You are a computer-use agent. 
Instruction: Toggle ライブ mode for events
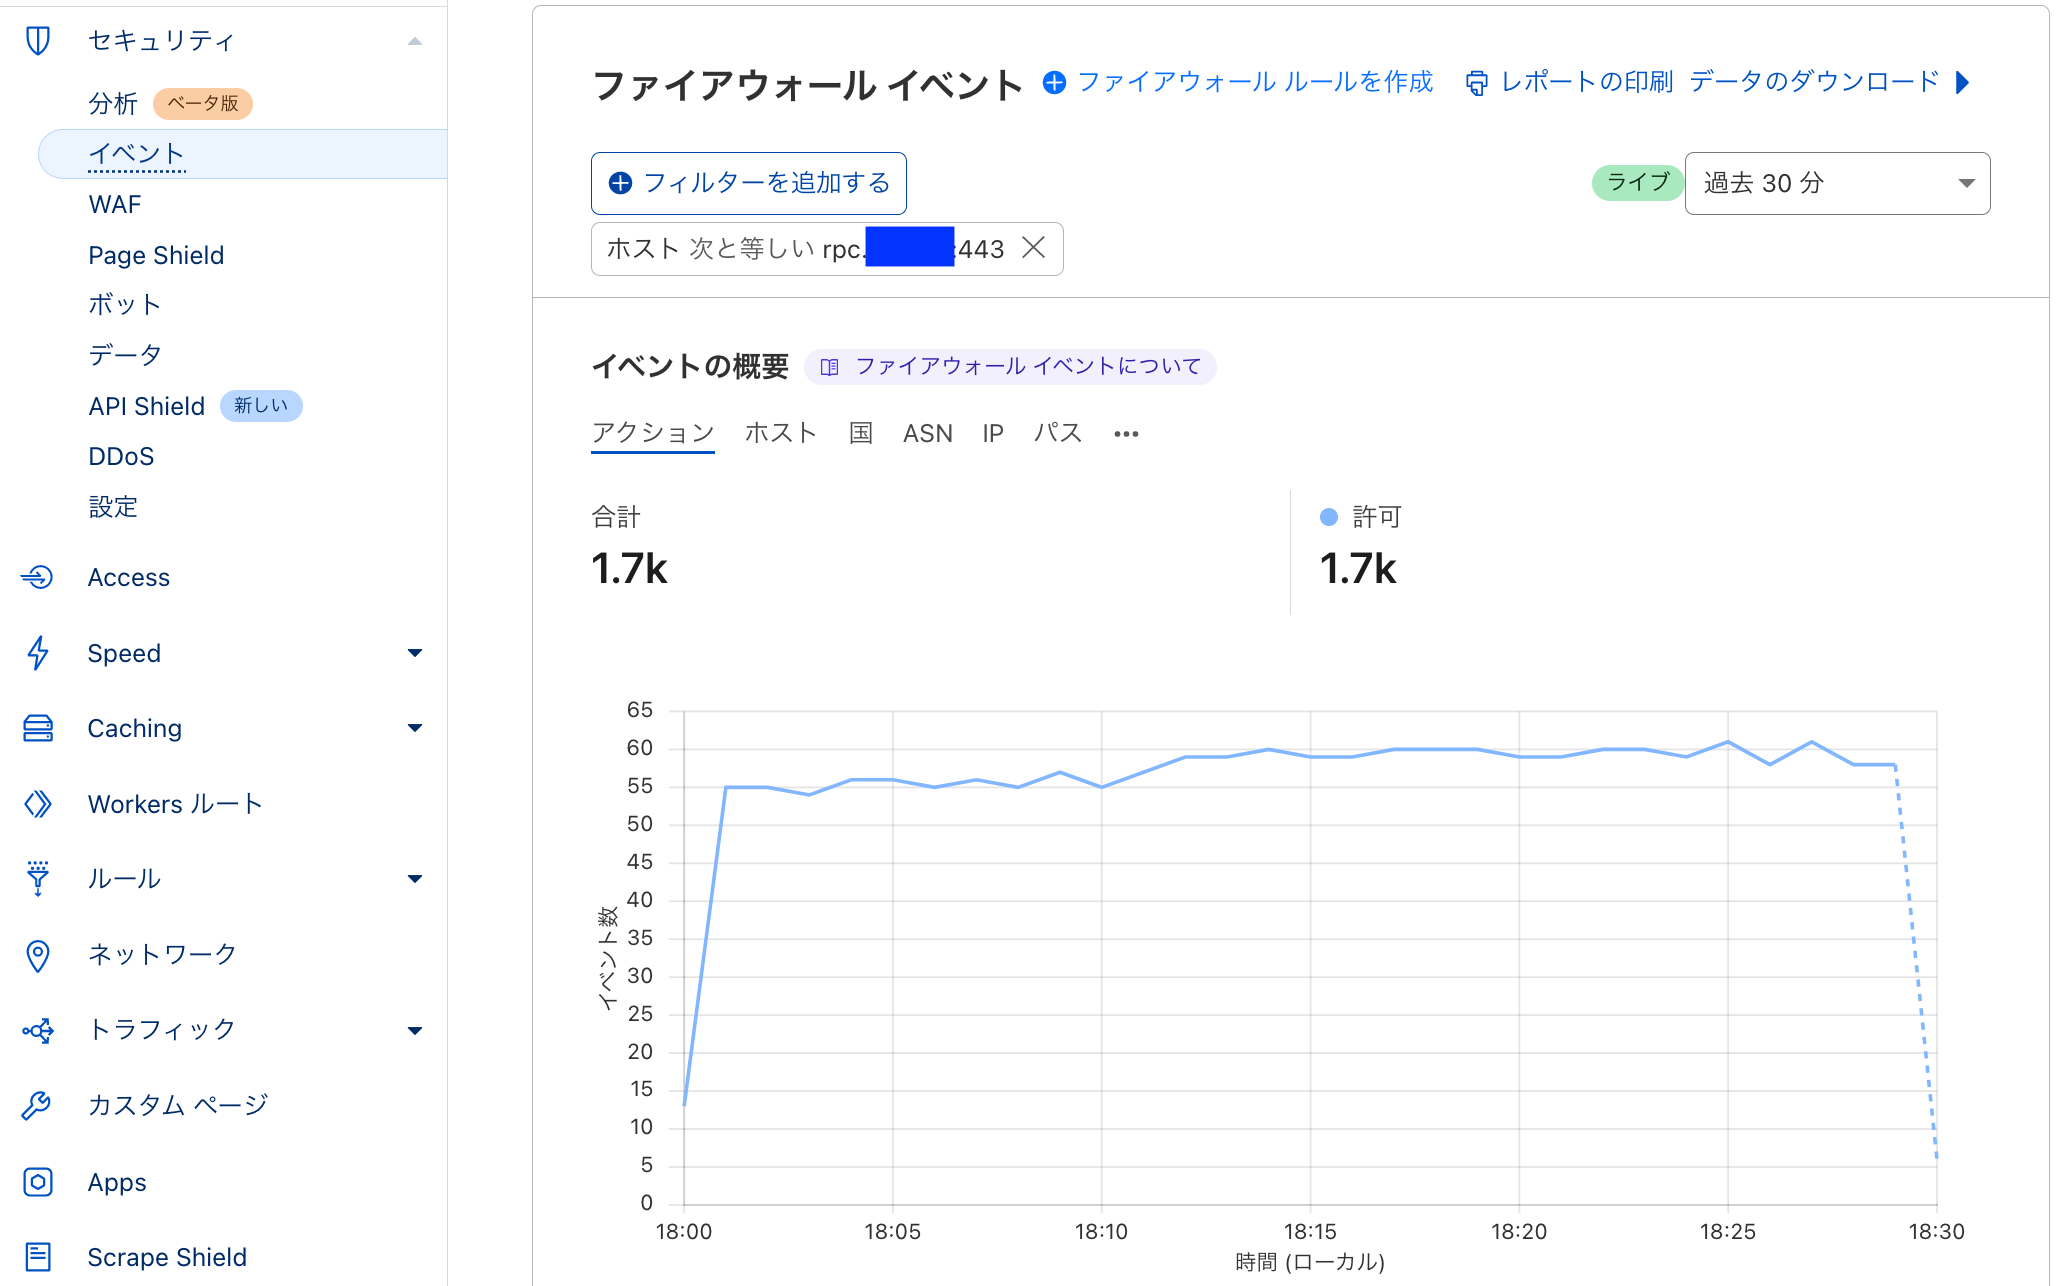point(1636,182)
